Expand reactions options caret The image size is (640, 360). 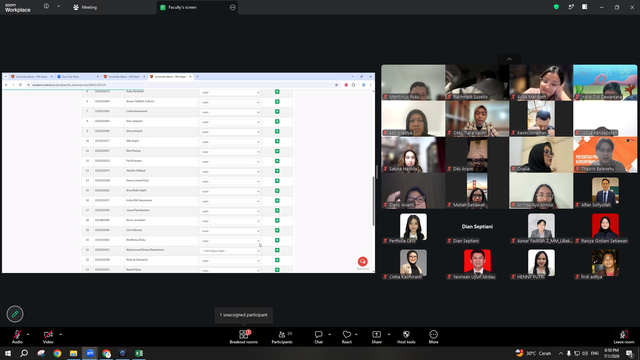356,334
